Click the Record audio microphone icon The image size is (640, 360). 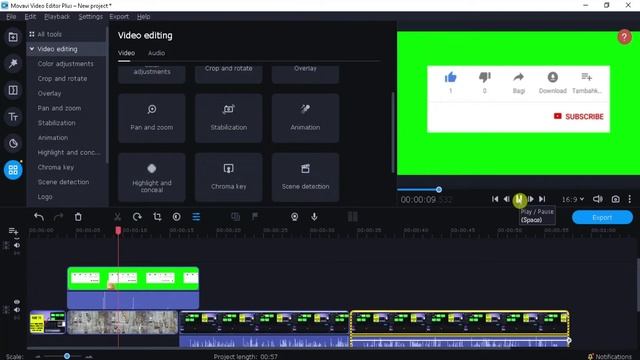pos(314,217)
